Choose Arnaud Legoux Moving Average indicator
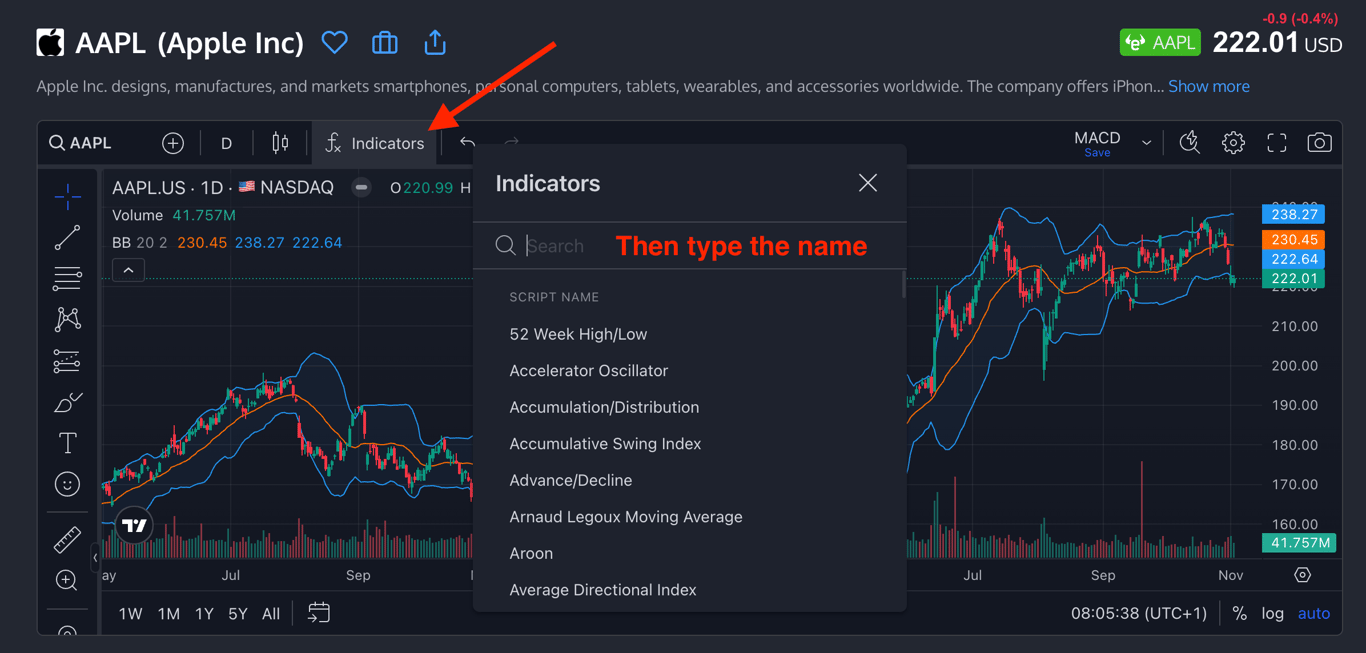Image resolution: width=1366 pixels, height=653 pixels. point(626,517)
